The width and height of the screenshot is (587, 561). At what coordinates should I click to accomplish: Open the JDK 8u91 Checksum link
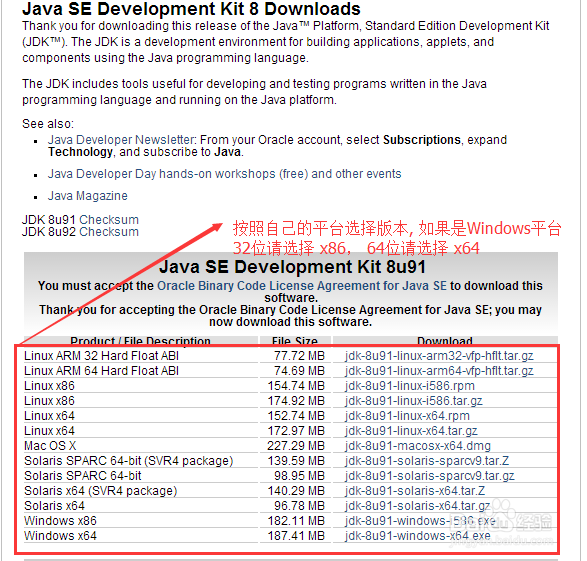point(109,220)
